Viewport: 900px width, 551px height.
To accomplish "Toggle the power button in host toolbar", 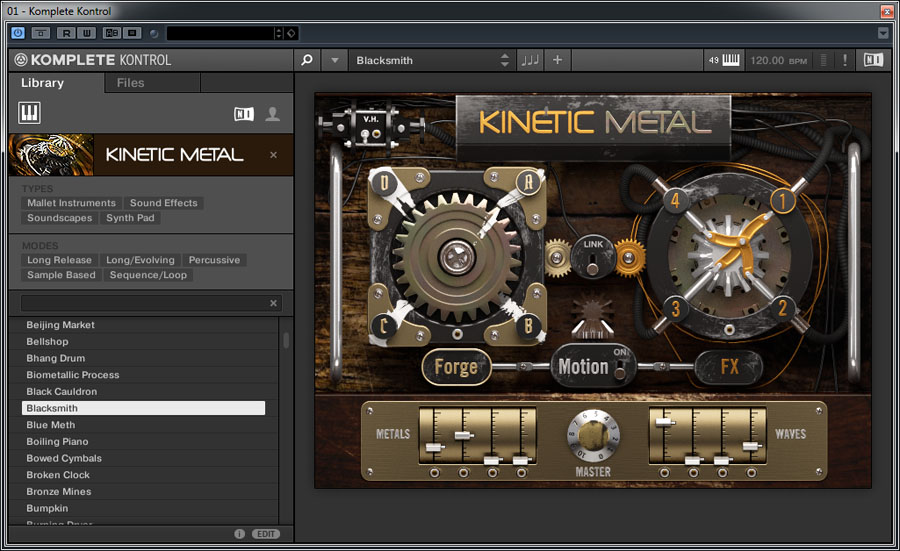I will [x=18, y=33].
